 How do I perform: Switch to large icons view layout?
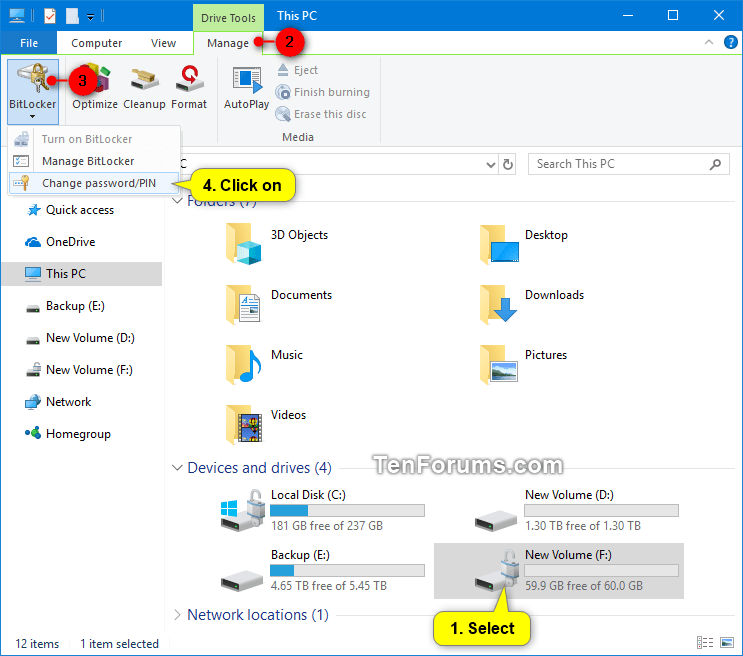(x=727, y=643)
